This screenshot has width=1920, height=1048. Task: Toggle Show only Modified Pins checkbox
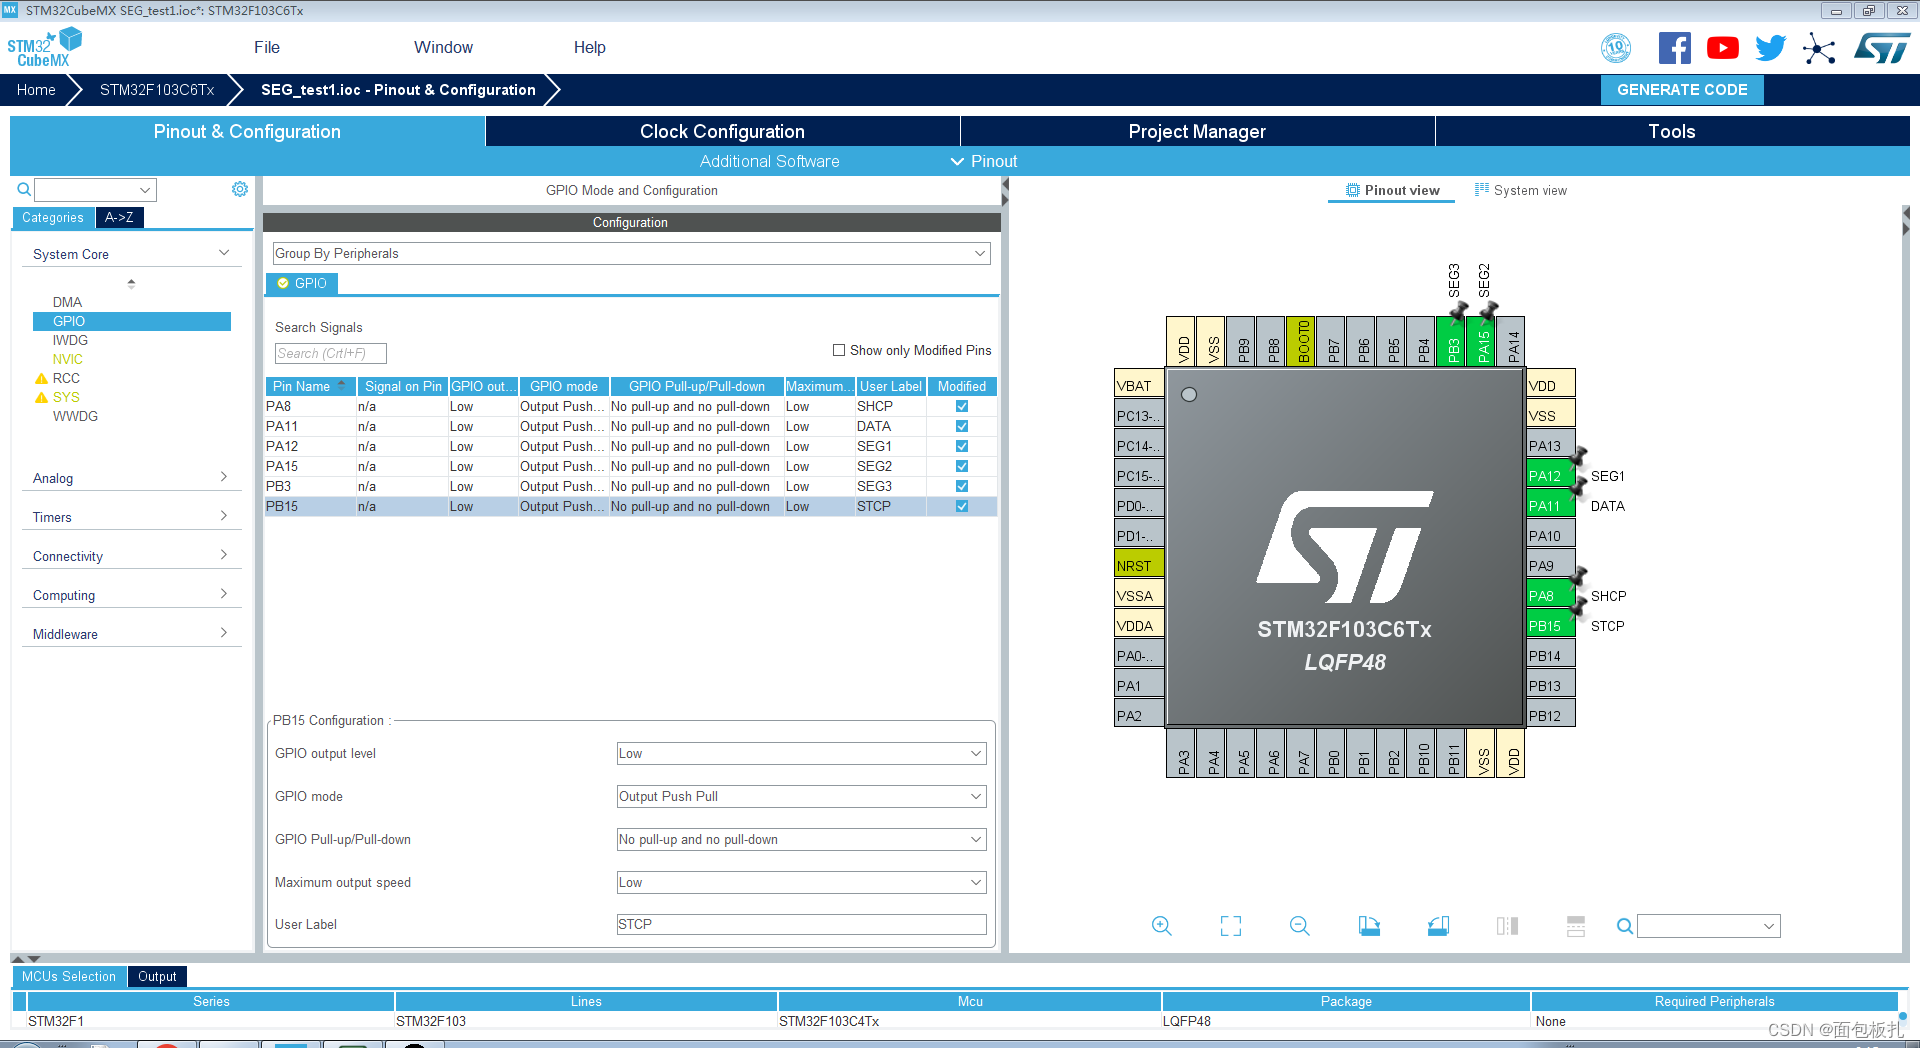(839, 350)
